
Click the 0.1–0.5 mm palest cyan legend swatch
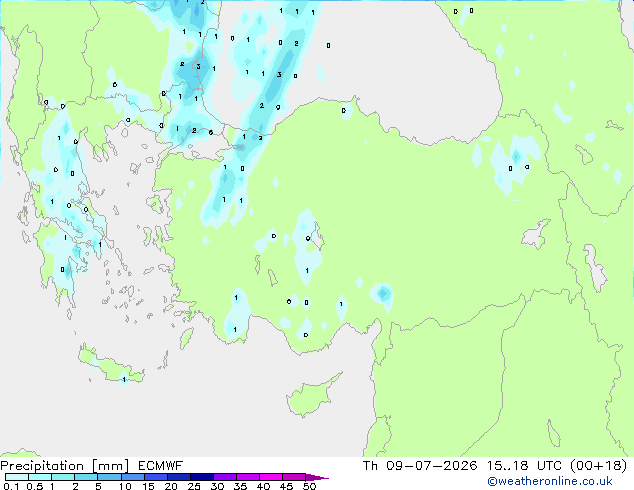[17, 477]
